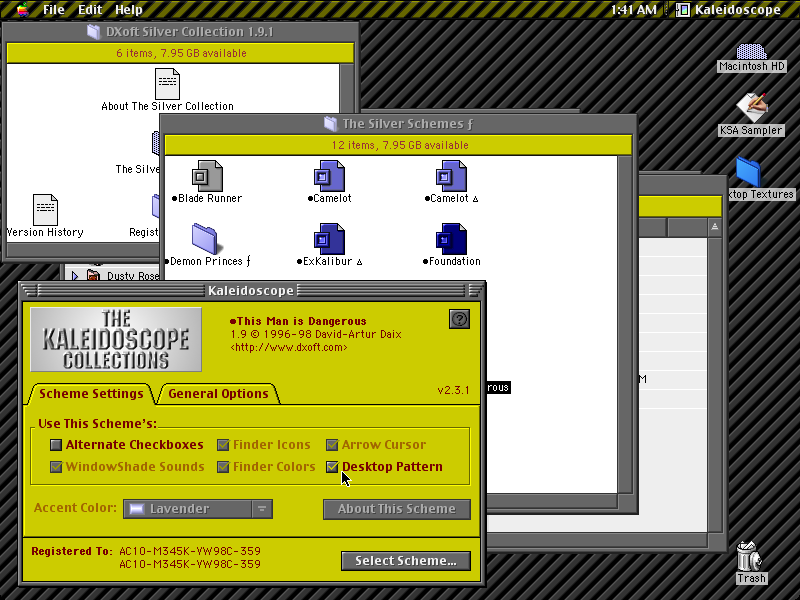Toggle the Arrow Cursor checkbox
The height and width of the screenshot is (600, 800).
[332, 445]
